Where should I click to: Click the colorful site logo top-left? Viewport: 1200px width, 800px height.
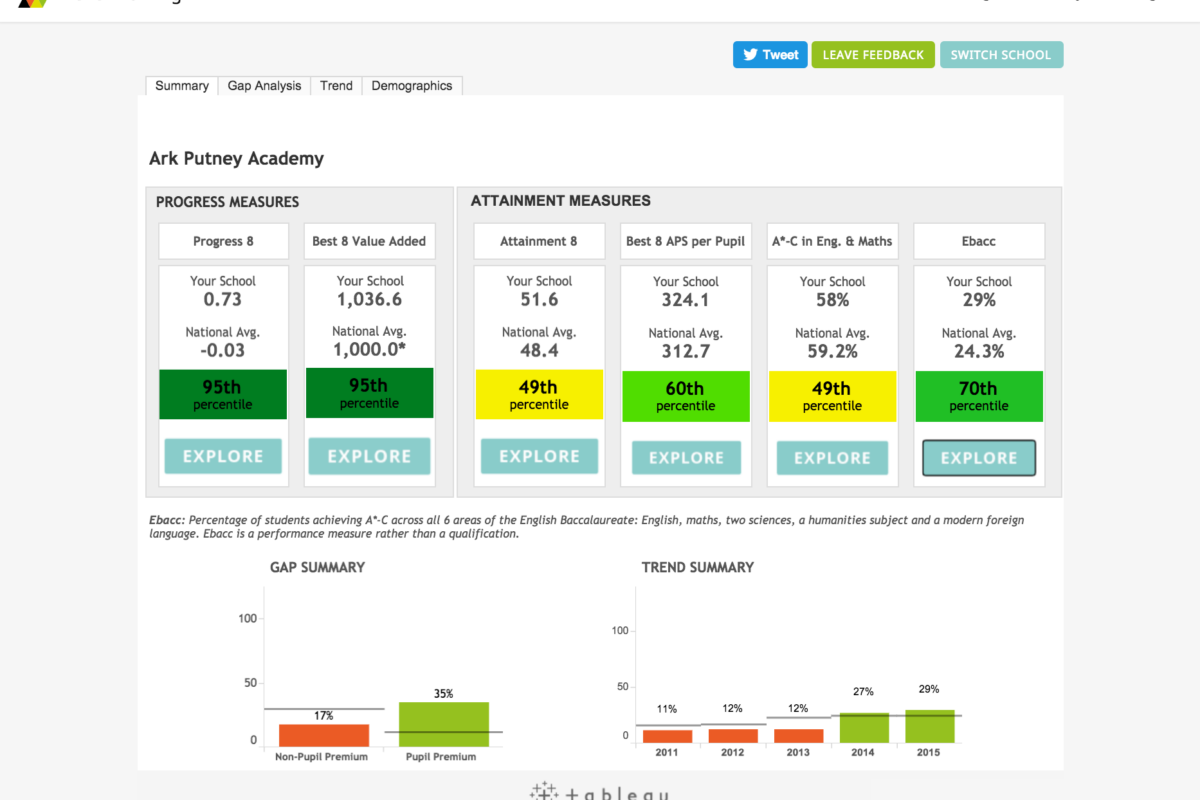32,4
